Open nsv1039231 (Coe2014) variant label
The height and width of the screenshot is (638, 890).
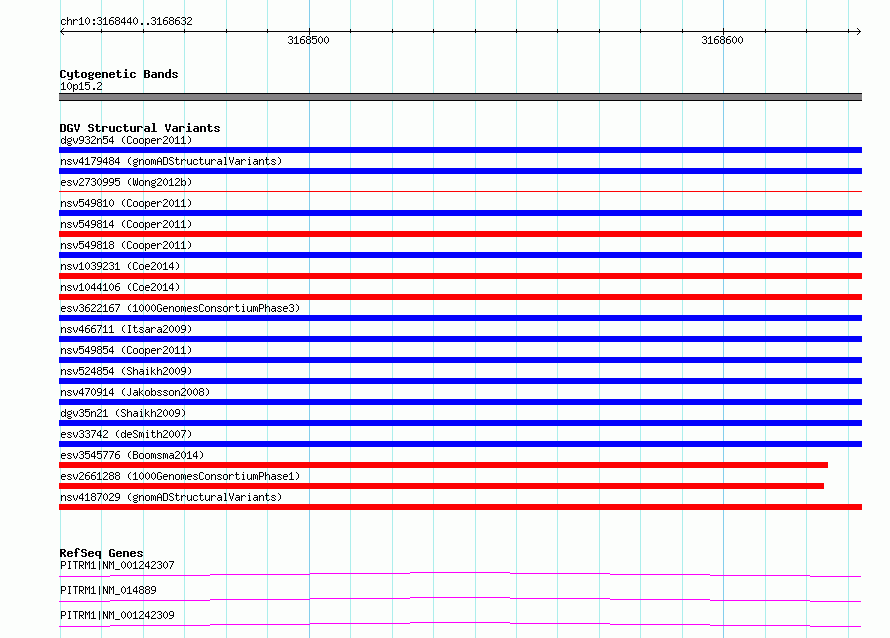pos(120,266)
